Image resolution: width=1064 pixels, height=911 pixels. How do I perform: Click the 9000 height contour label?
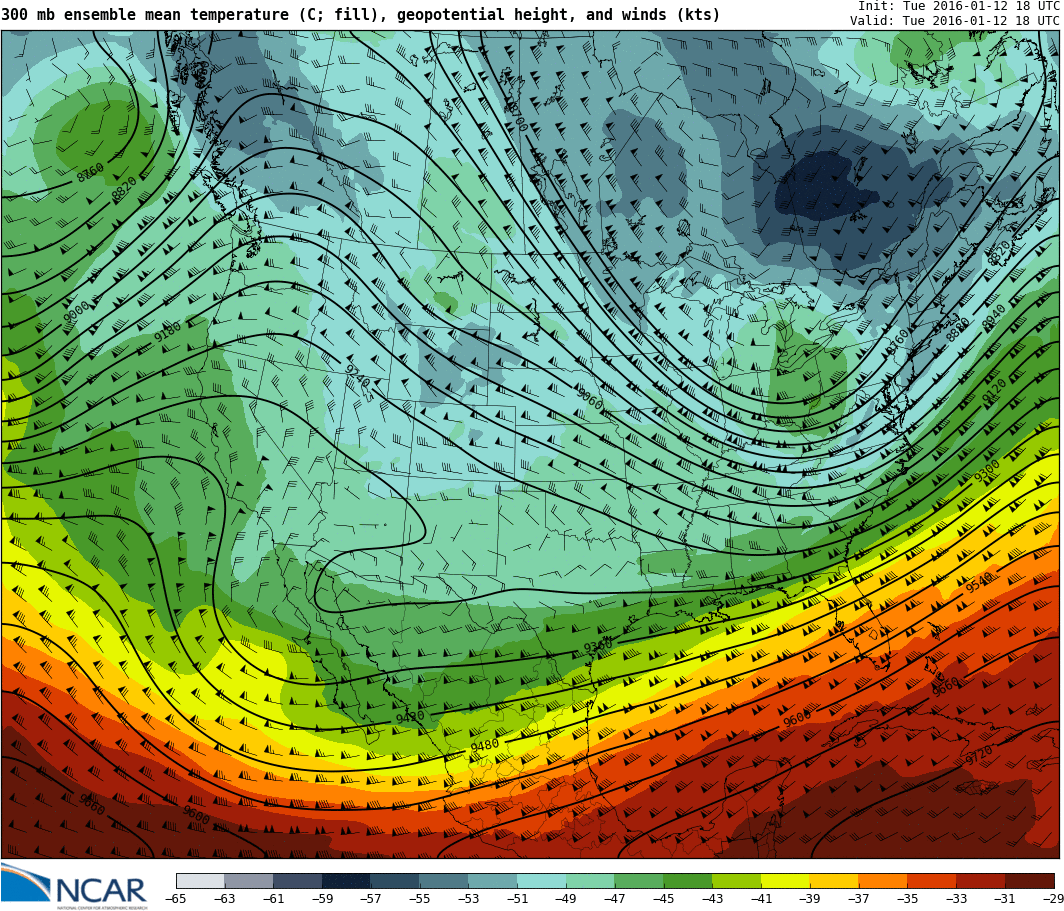75,313
